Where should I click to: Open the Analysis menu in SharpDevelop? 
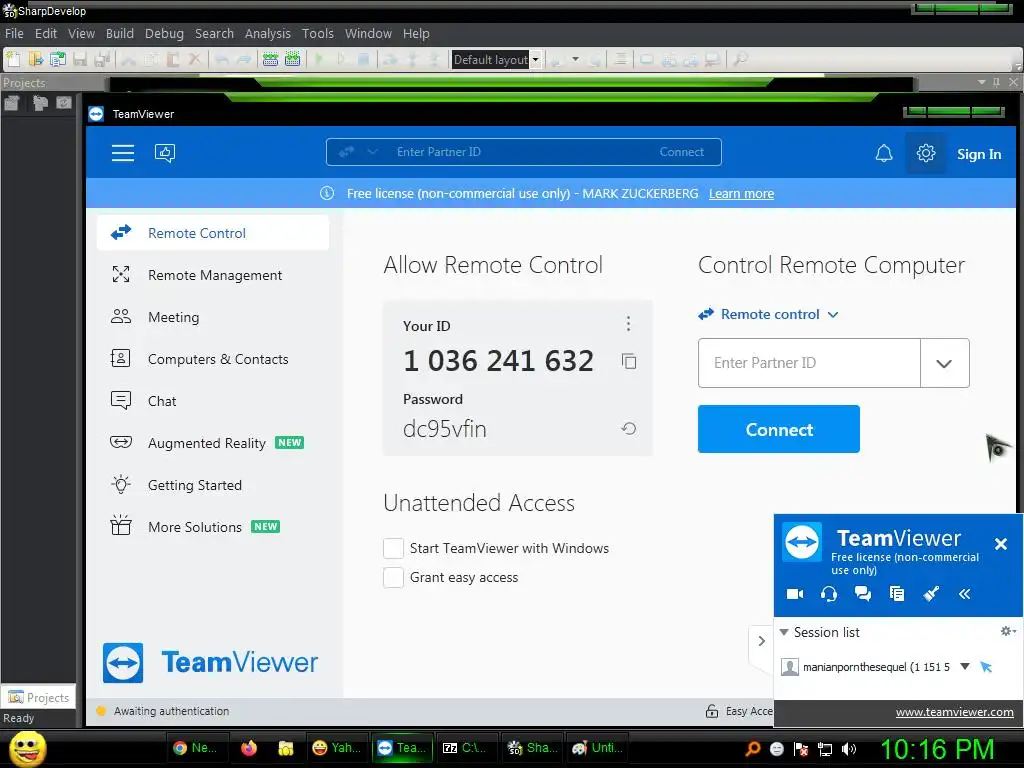point(268,33)
